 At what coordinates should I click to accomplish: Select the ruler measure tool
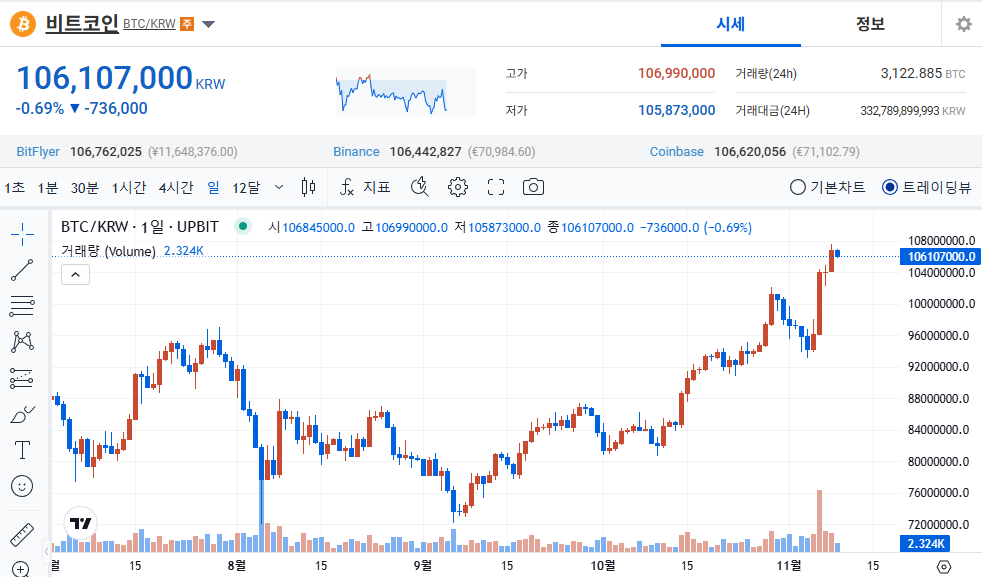coord(23,534)
